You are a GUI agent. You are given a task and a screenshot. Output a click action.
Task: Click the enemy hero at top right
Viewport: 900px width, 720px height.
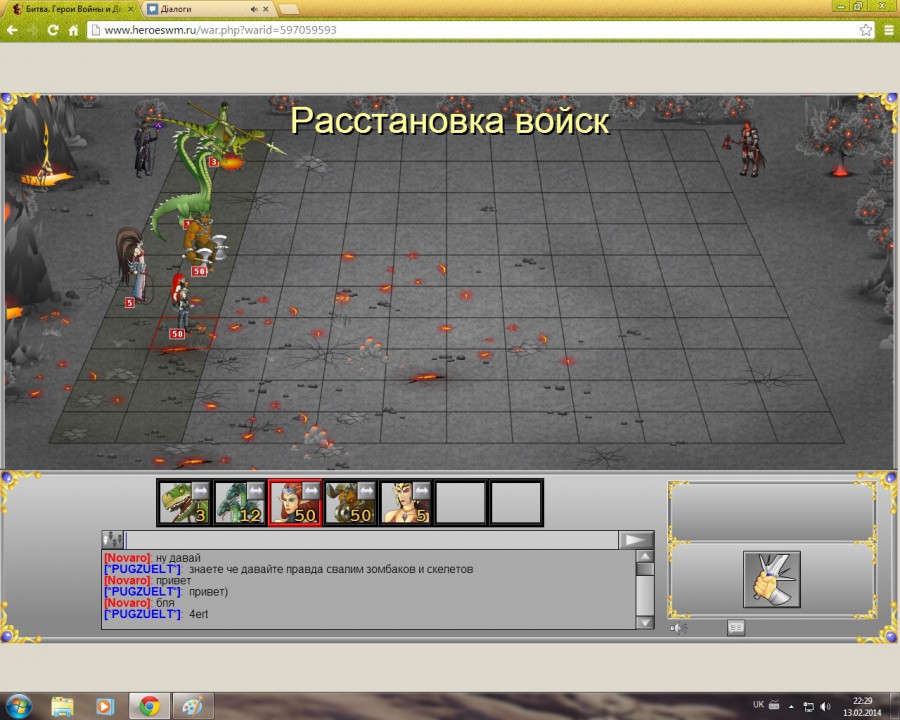748,149
